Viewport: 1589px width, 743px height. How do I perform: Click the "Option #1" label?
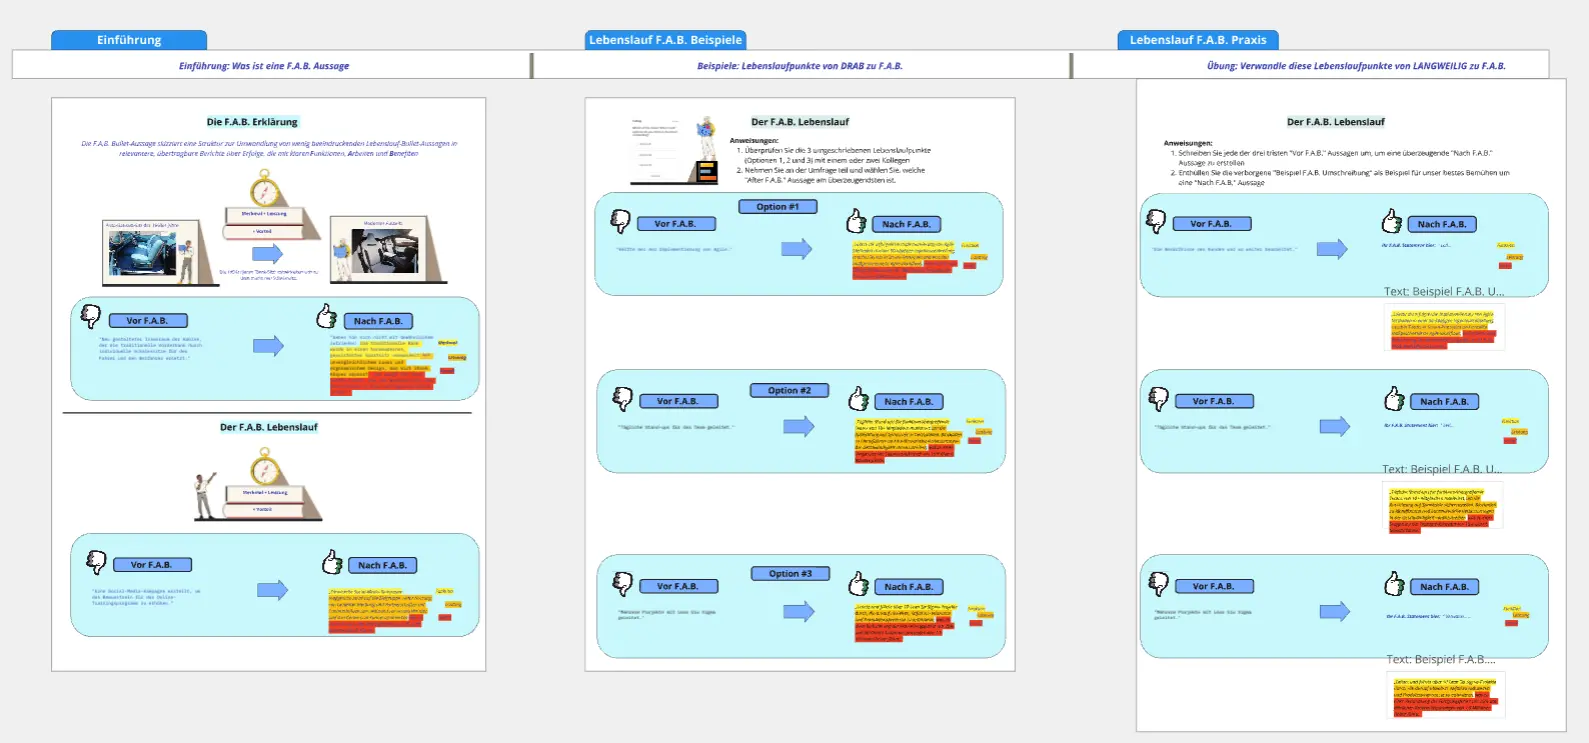[x=777, y=207]
